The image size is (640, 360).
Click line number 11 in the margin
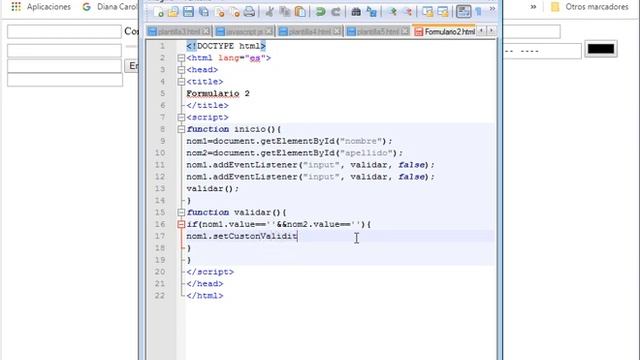tap(160, 165)
